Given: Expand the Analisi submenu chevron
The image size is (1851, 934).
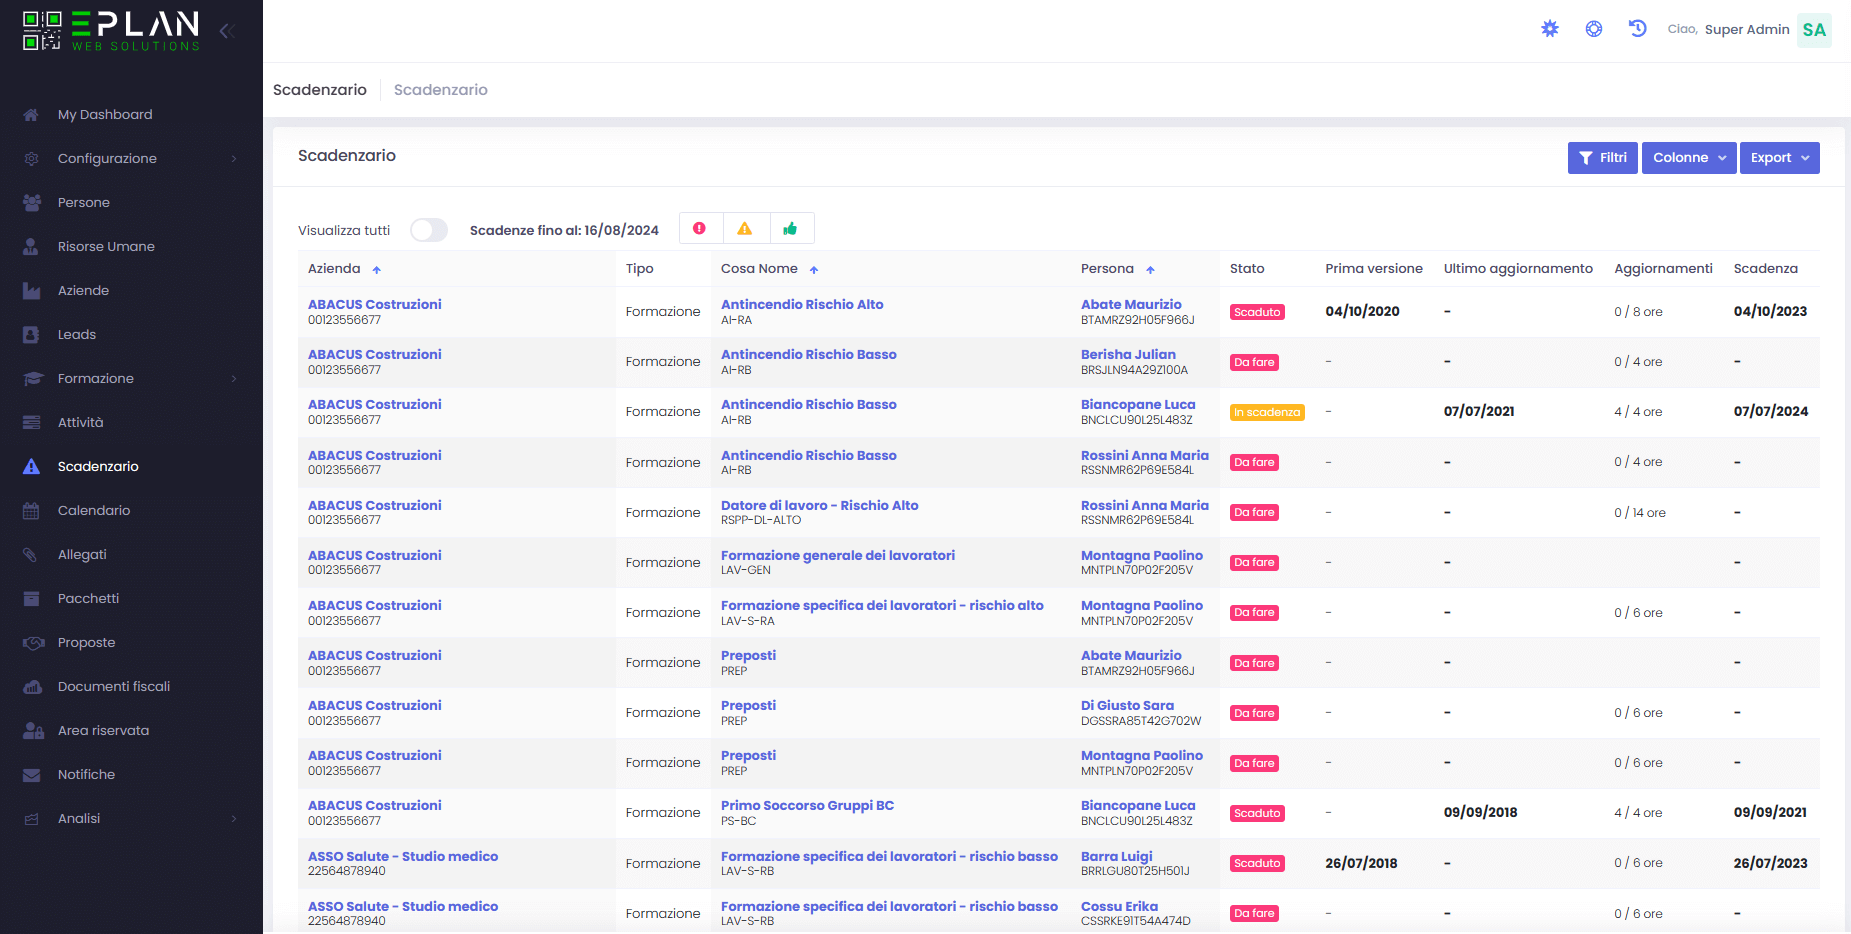Looking at the screenshot, I should [234, 819].
